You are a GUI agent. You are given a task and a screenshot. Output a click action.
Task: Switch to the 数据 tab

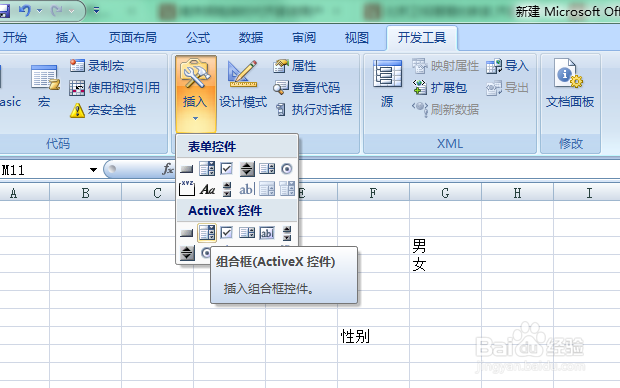point(251,38)
